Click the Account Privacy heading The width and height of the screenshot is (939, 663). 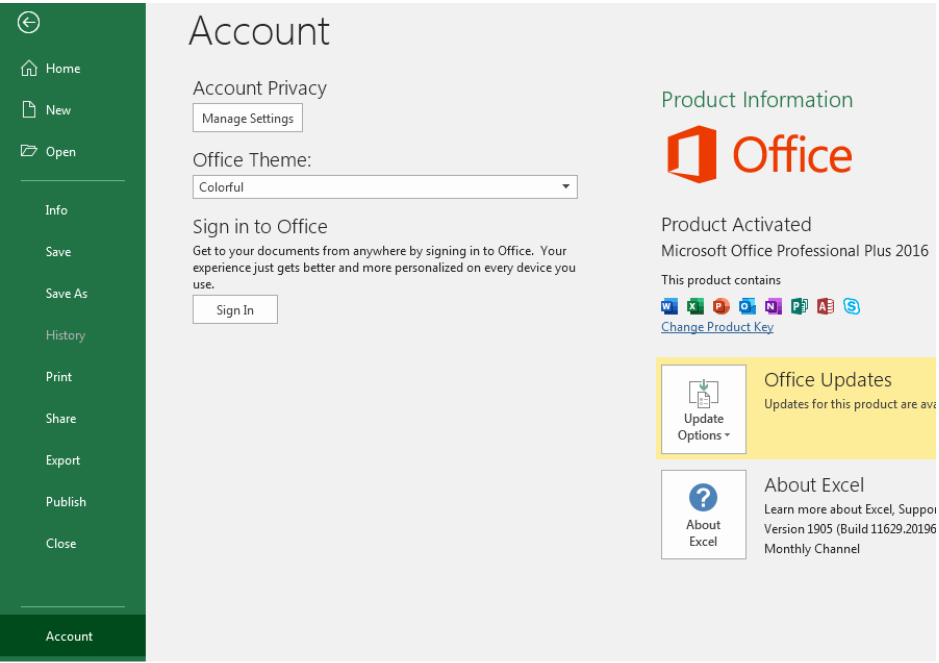coord(259,88)
